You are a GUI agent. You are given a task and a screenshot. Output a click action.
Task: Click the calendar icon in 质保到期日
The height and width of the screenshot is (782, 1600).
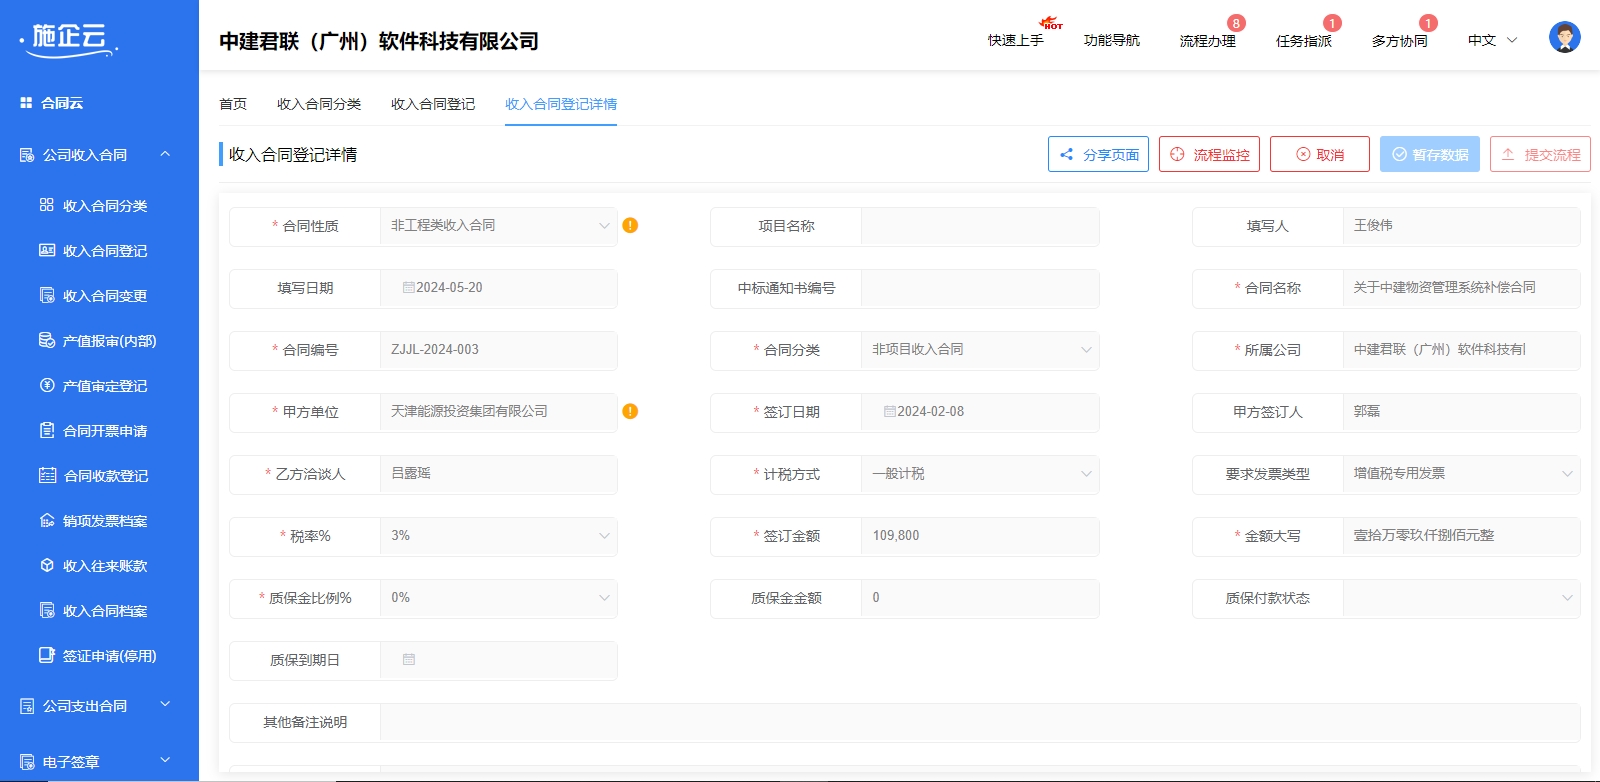click(409, 659)
